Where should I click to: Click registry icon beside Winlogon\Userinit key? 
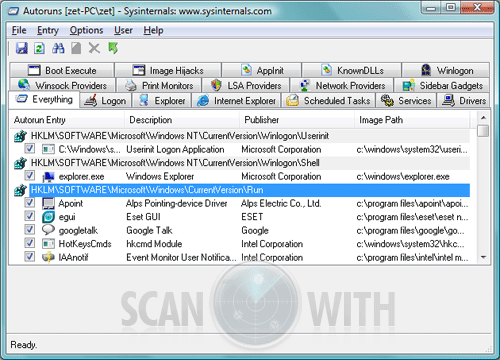(20, 136)
